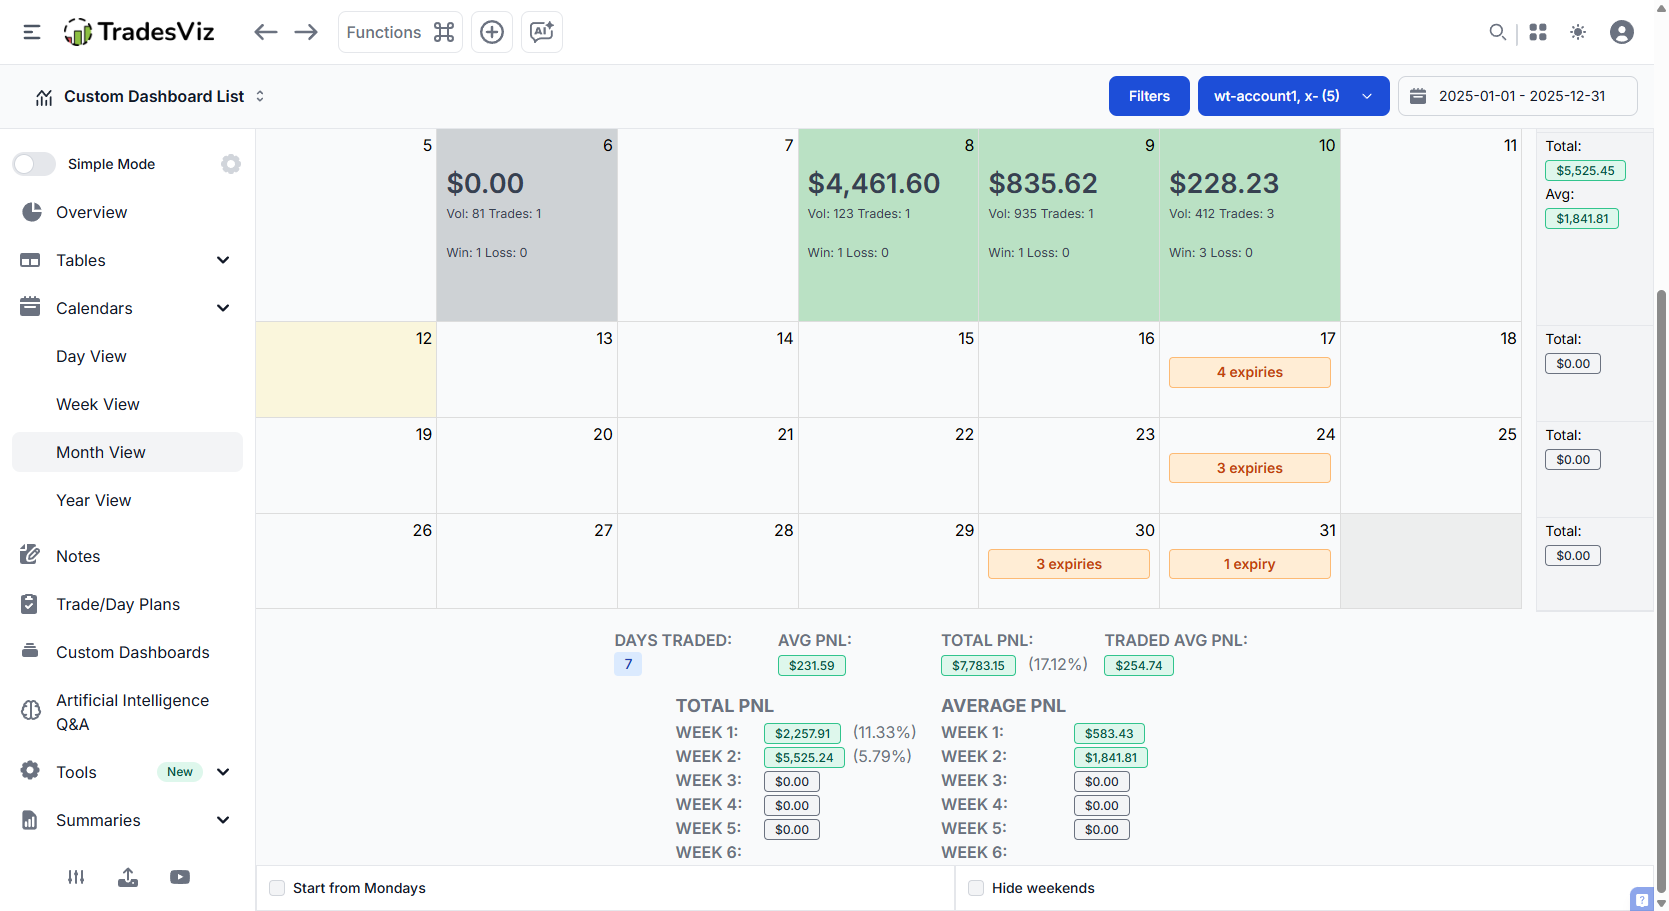Click the hamburger menu icon
This screenshot has height=911, width=1669.
pyautogui.click(x=32, y=32)
